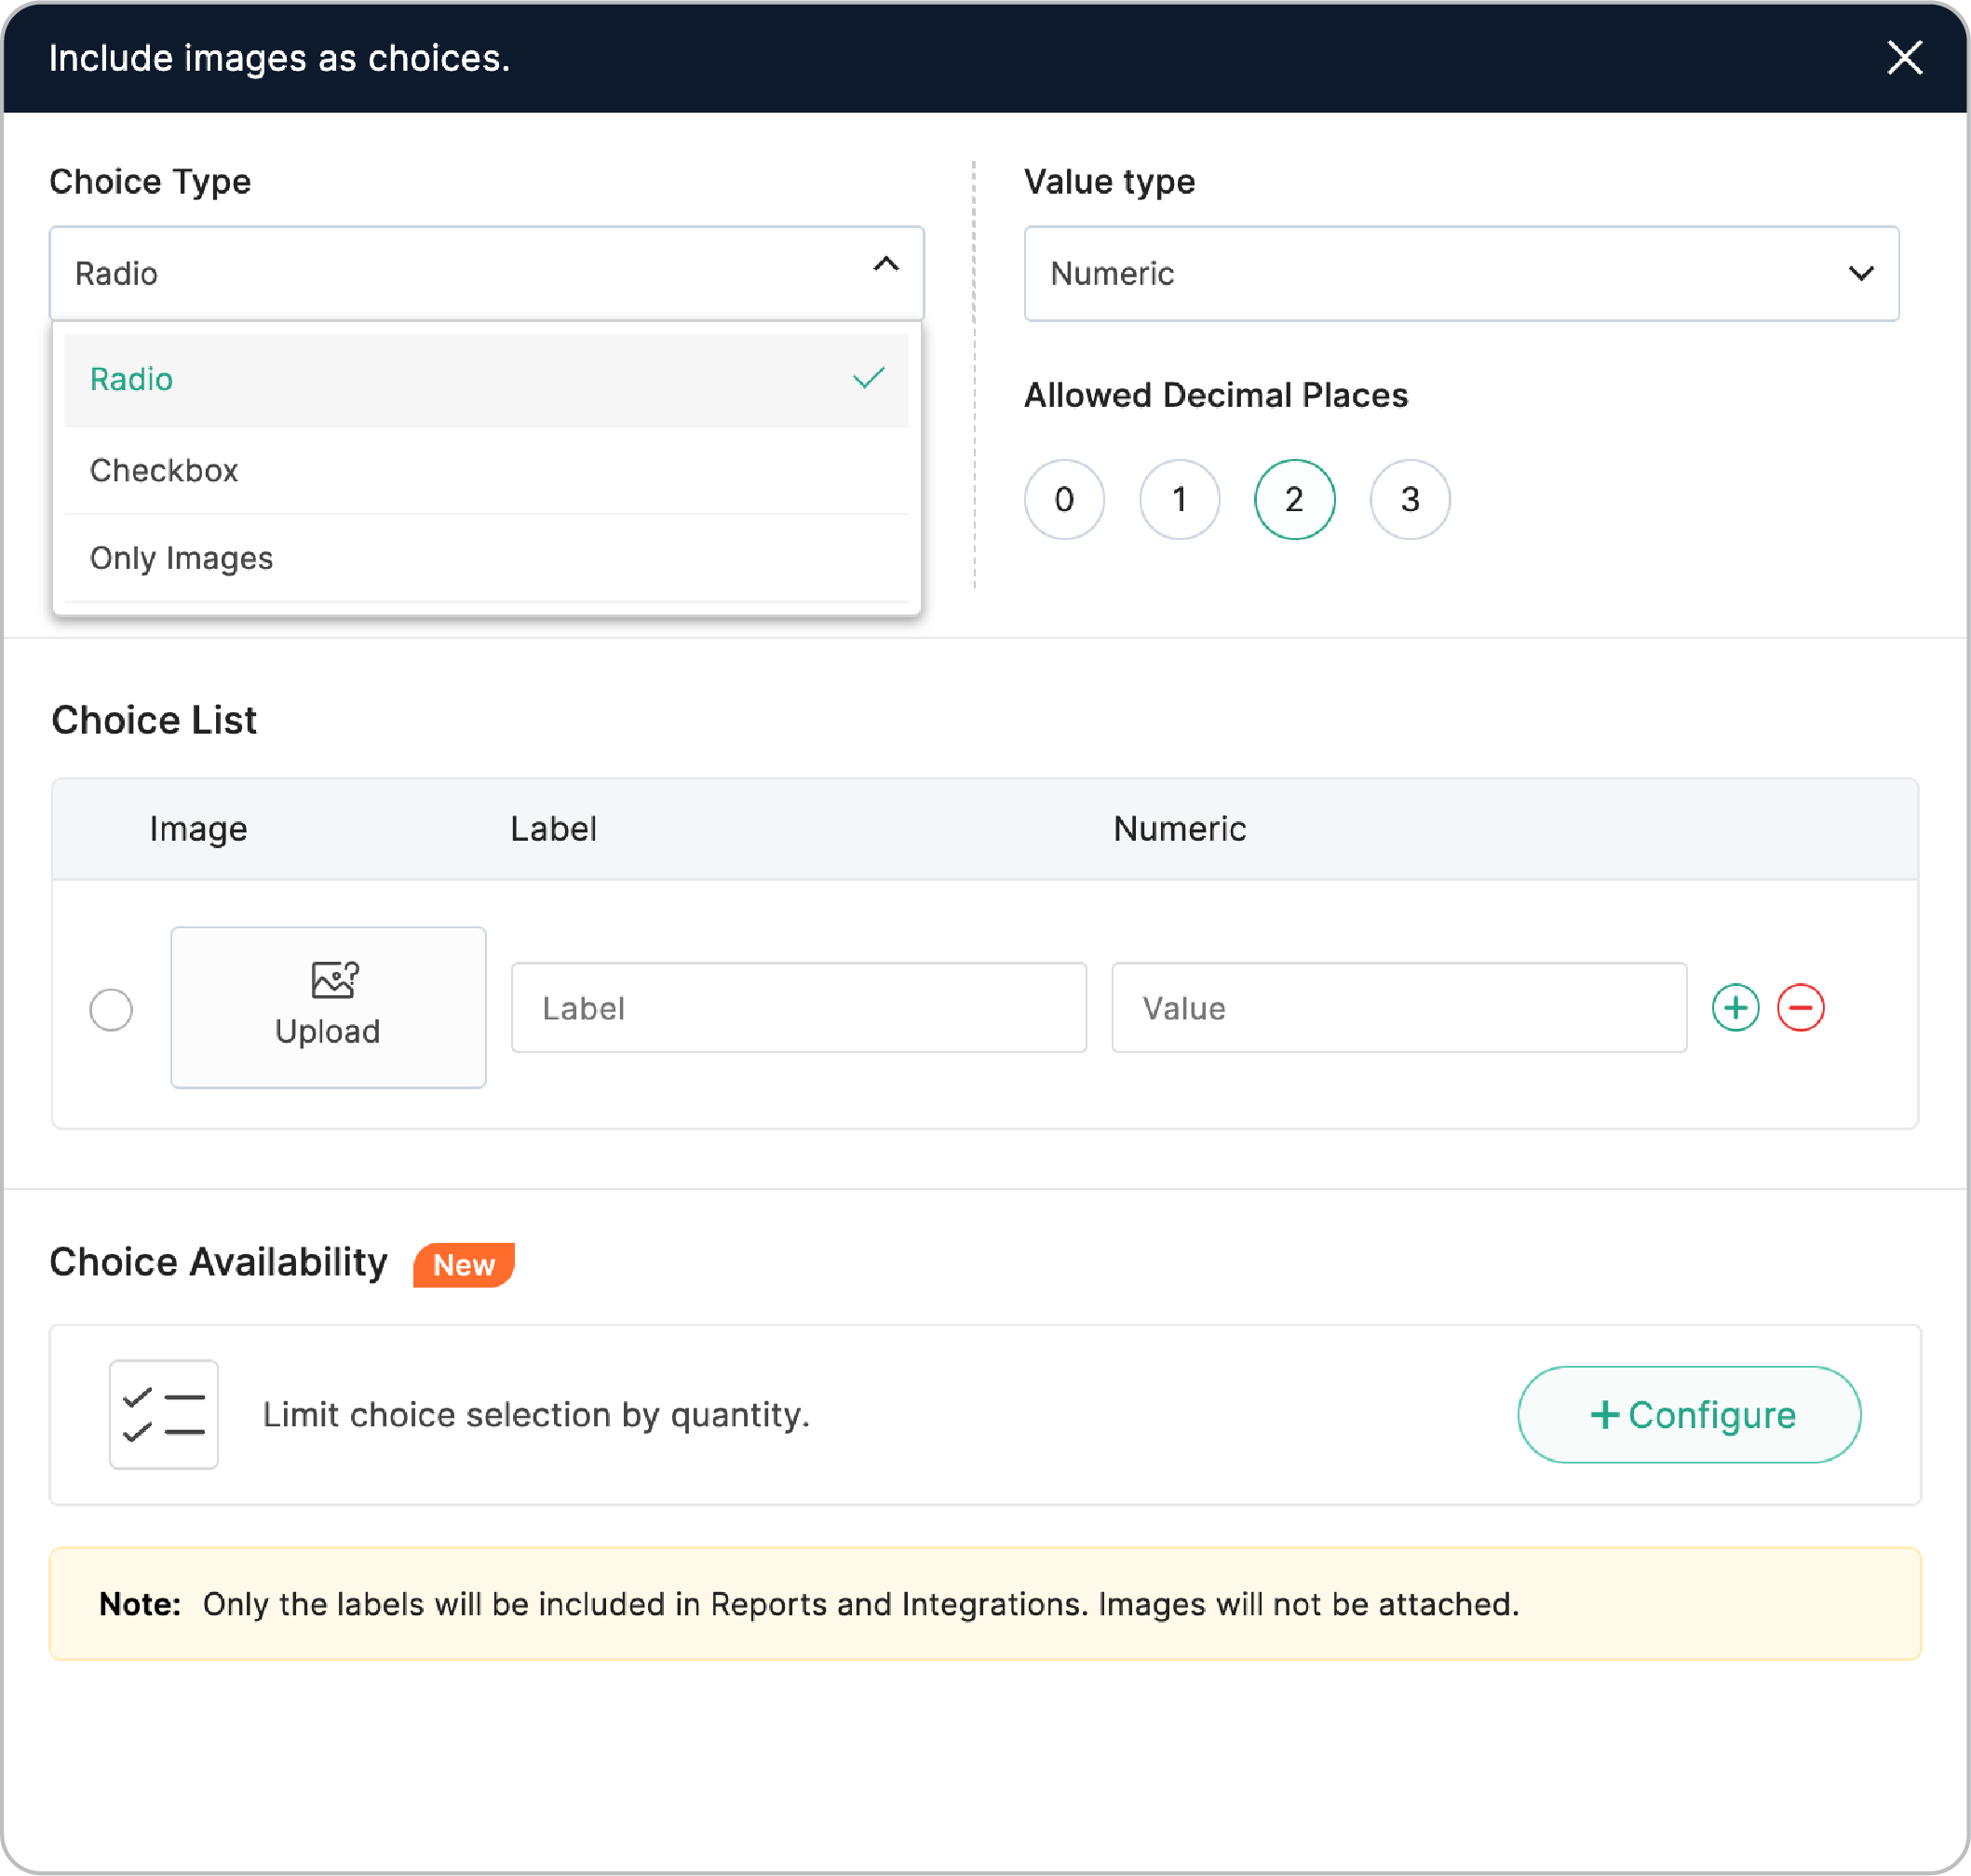The width and height of the screenshot is (1971, 1876).
Task: Select the choice row radio button
Action: coord(111,1009)
